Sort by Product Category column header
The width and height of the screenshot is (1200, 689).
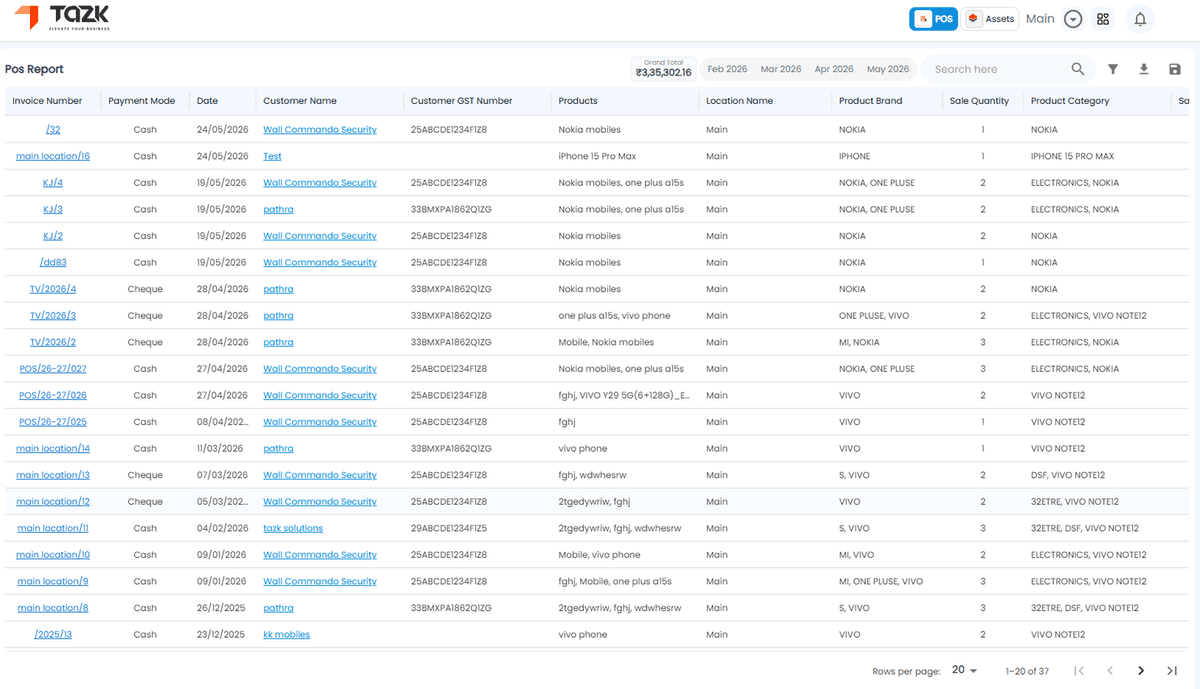click(x=1070, y=101)
